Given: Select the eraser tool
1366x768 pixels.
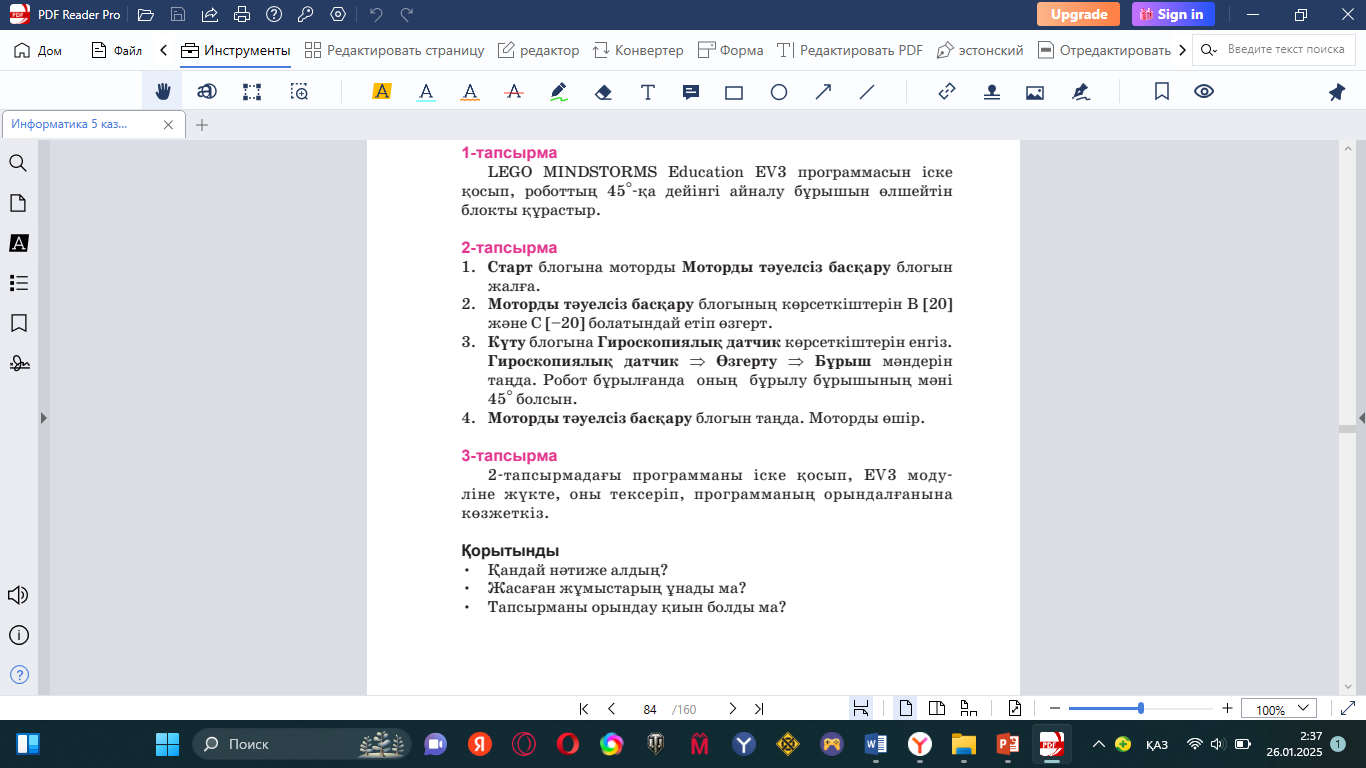Looking at the screenshot, I should coord(603,92).
